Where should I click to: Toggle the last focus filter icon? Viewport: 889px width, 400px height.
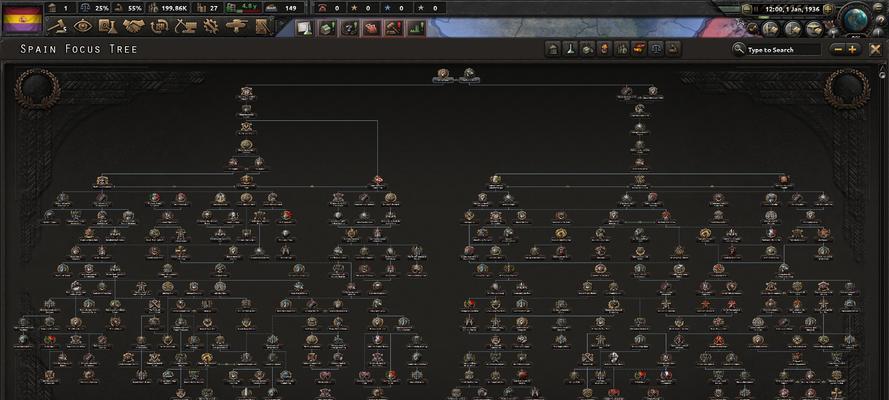673,49
